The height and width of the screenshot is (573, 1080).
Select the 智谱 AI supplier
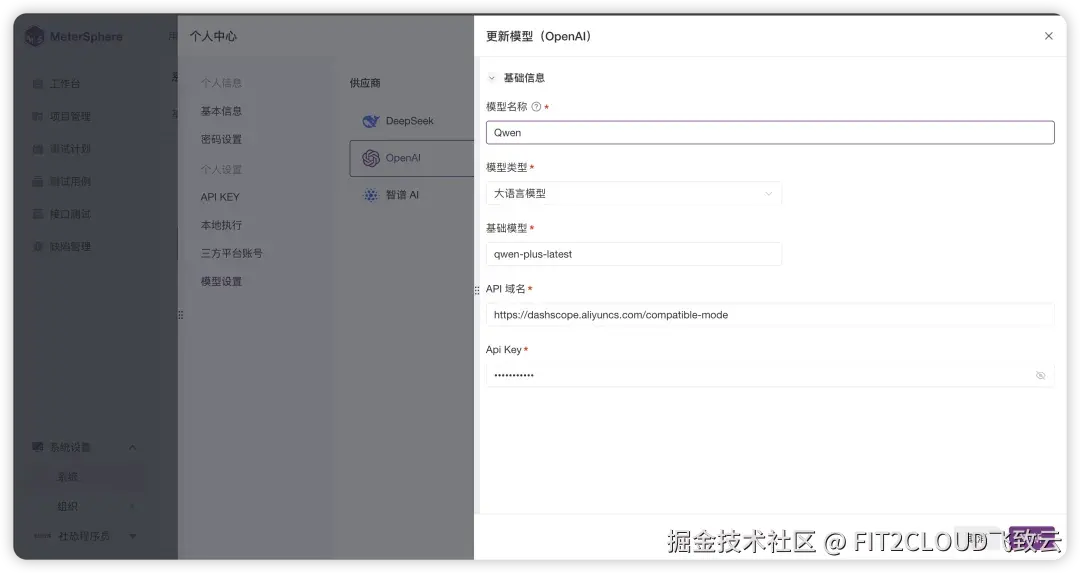click(412, 195)
